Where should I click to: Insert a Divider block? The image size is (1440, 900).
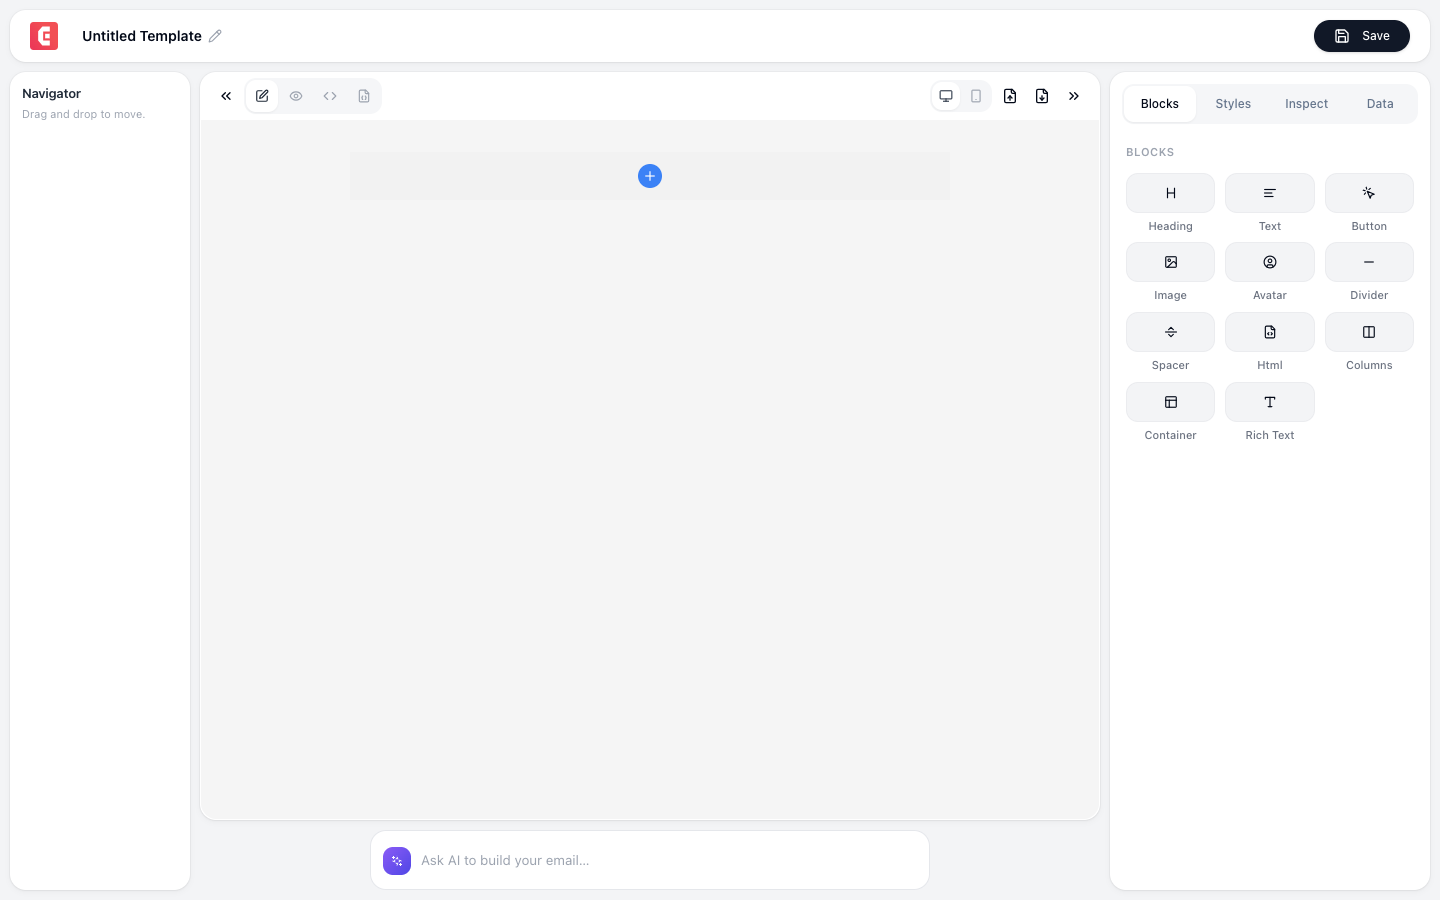pos(1369,262)
